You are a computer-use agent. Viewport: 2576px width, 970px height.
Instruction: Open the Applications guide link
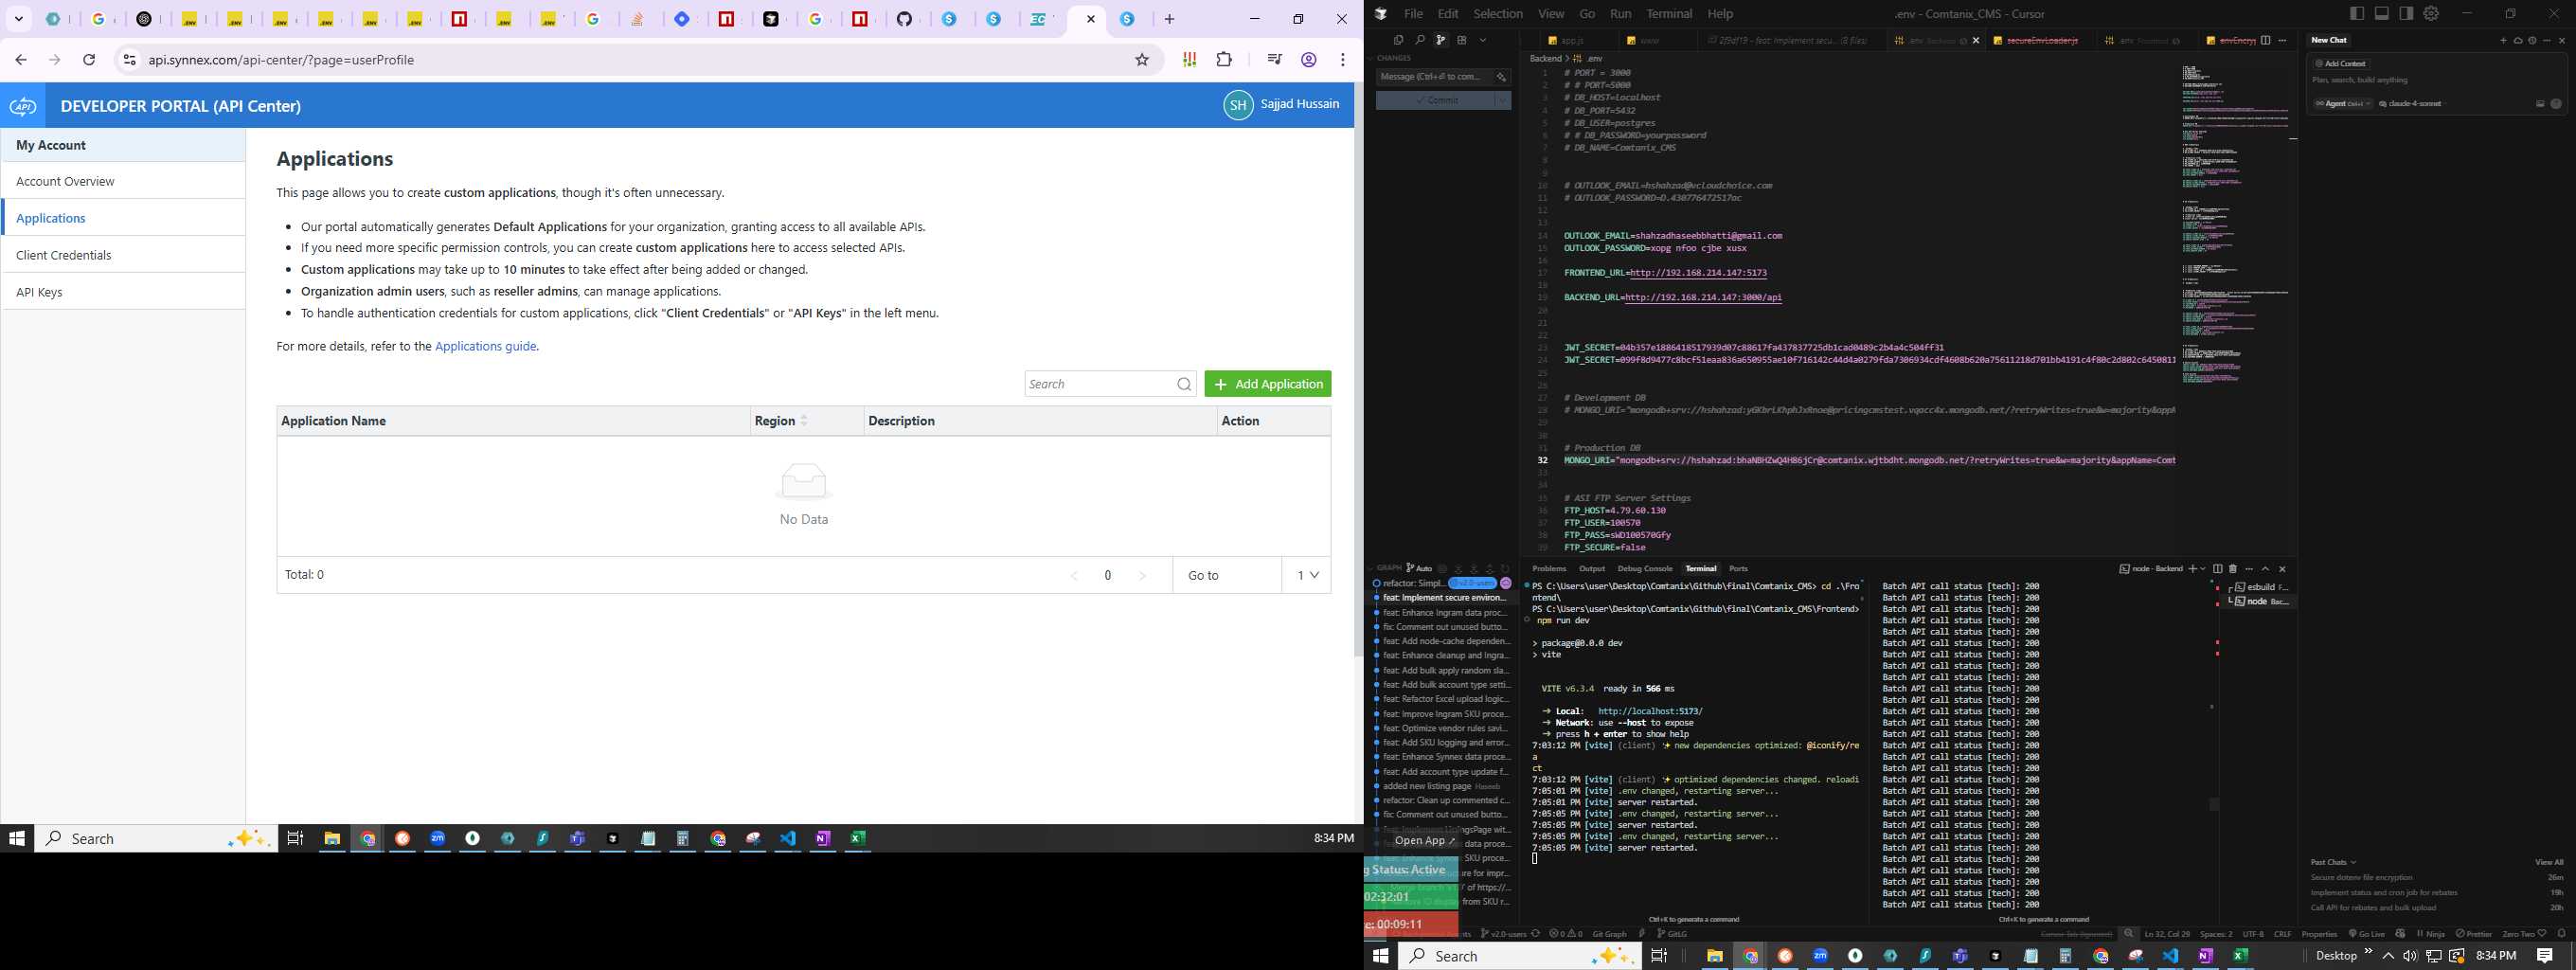click(x=485, y=346)
